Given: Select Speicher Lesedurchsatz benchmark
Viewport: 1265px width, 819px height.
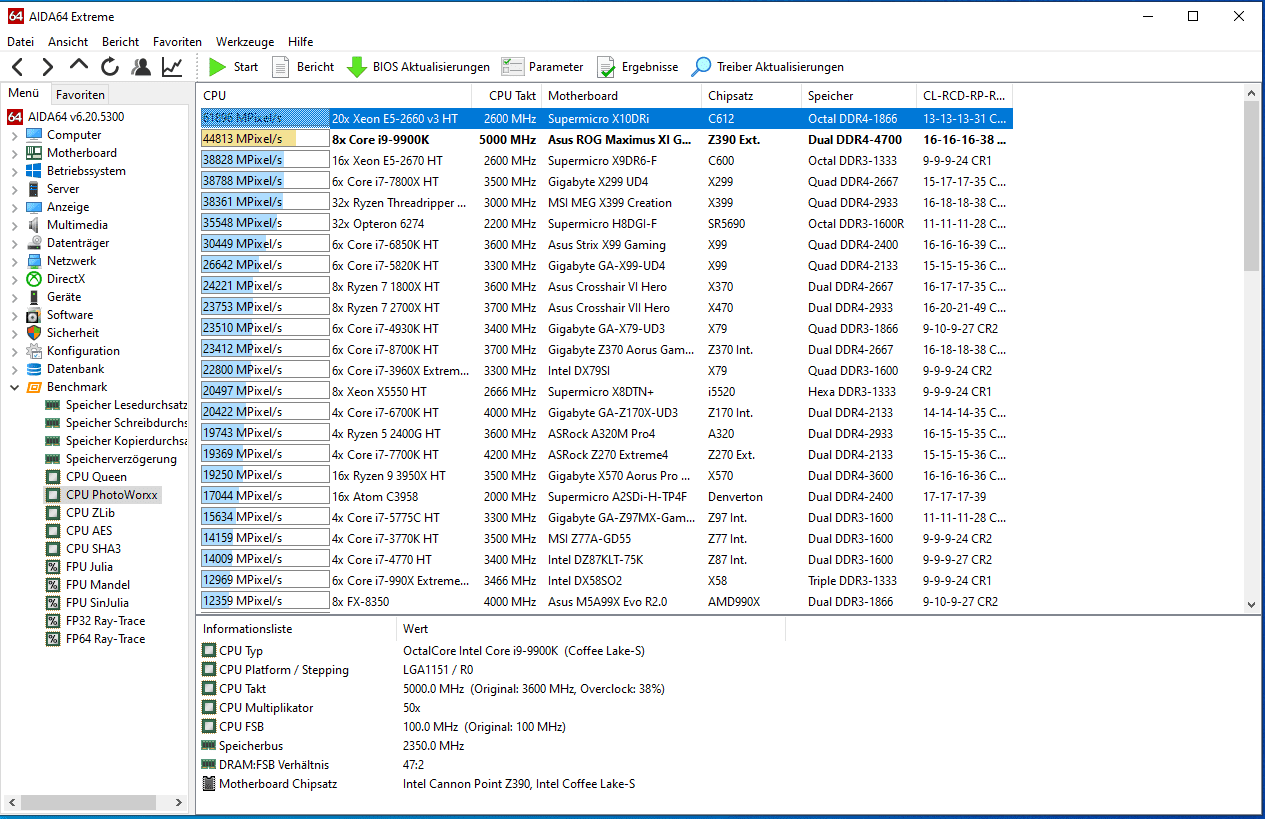Looking at the screenshot, I should (116, 405).
